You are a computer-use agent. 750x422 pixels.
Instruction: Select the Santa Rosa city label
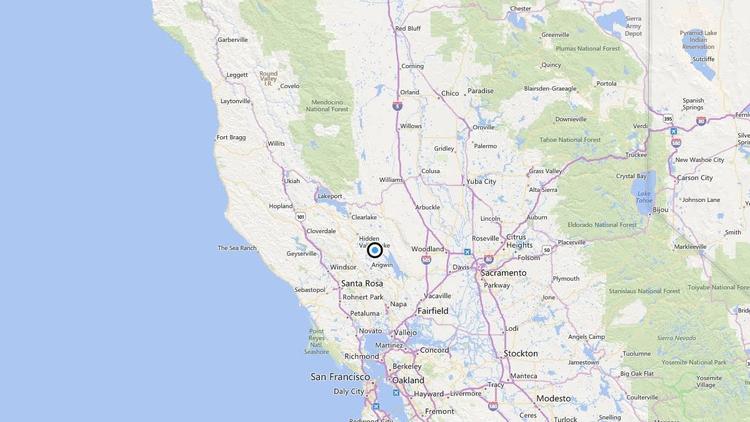[x=362, y=283]
